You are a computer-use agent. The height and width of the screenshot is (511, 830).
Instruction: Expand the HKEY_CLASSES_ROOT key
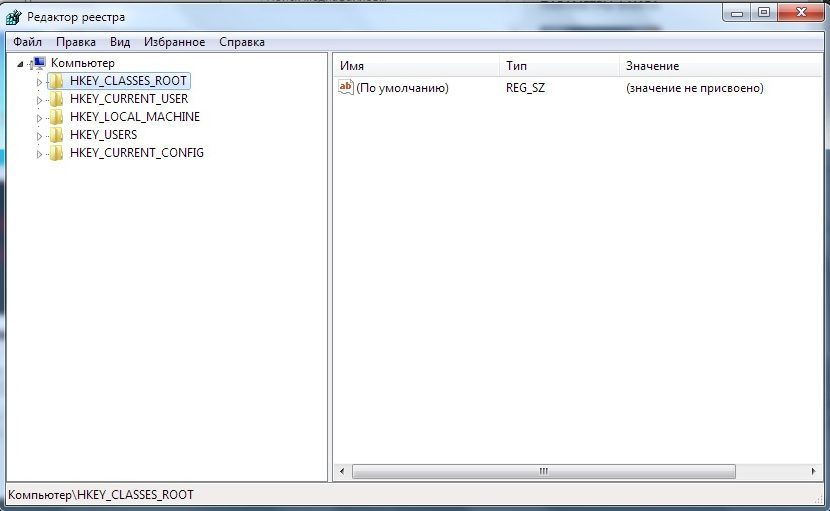[39, 82]
